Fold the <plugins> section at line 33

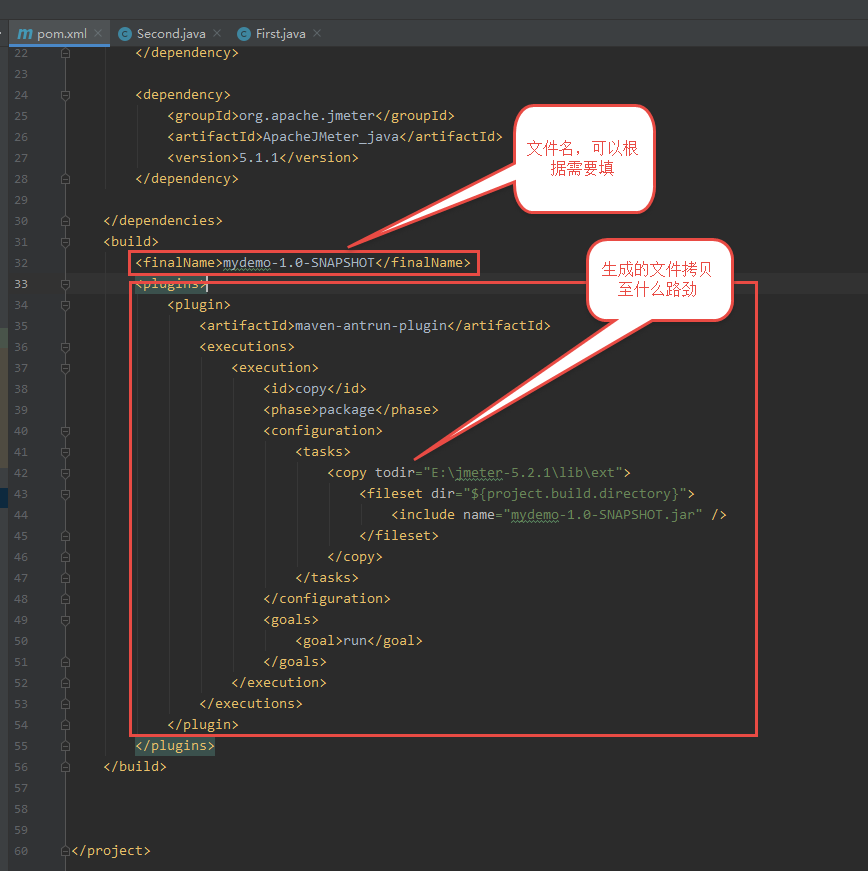coord(66,284)
